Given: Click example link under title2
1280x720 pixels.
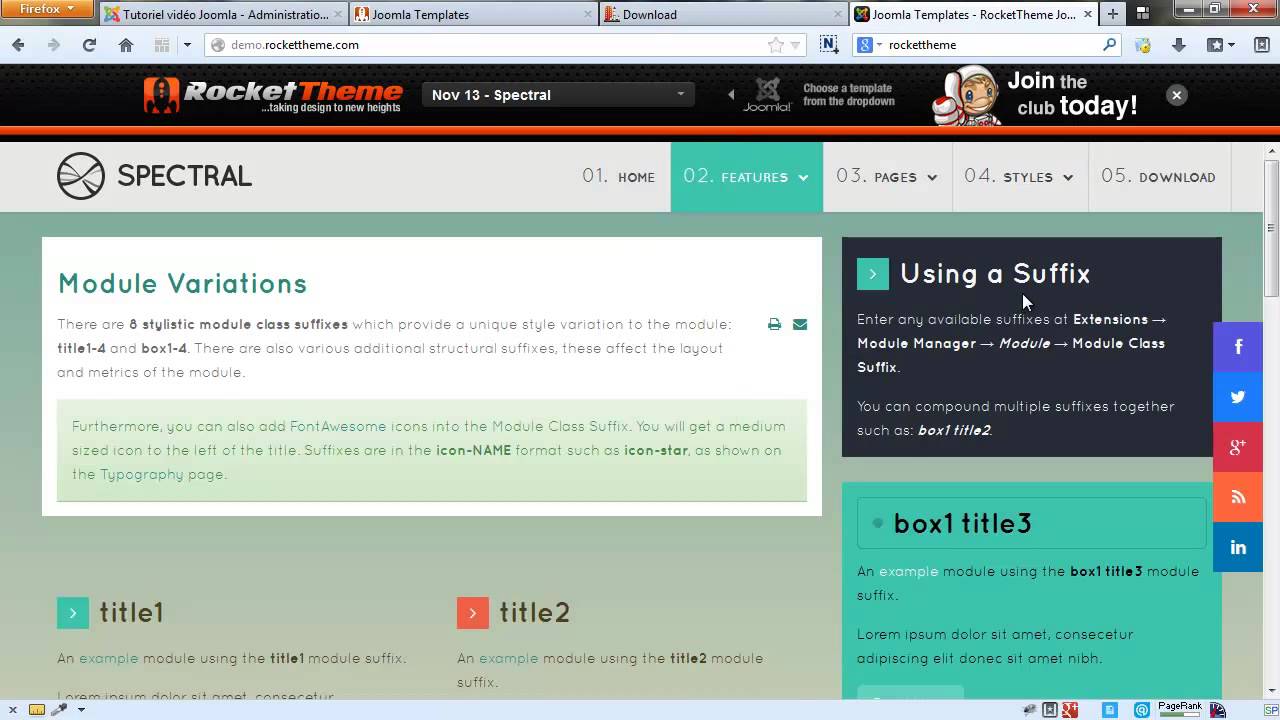Looking at the screenshot, I should coord(509,658).
